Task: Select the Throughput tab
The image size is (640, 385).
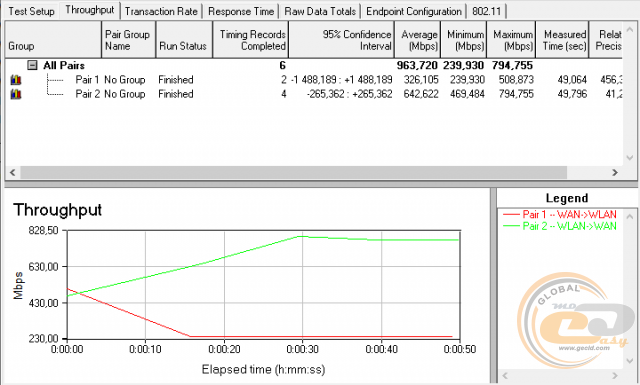Action: coord(90,10)
